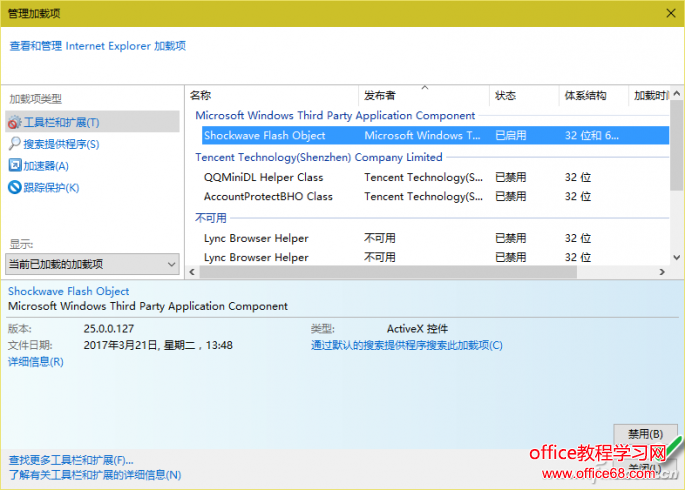Select the Shockwave Flash Object row
The height and width of the screenshot is (490, 685).
(x=264, y=135)
